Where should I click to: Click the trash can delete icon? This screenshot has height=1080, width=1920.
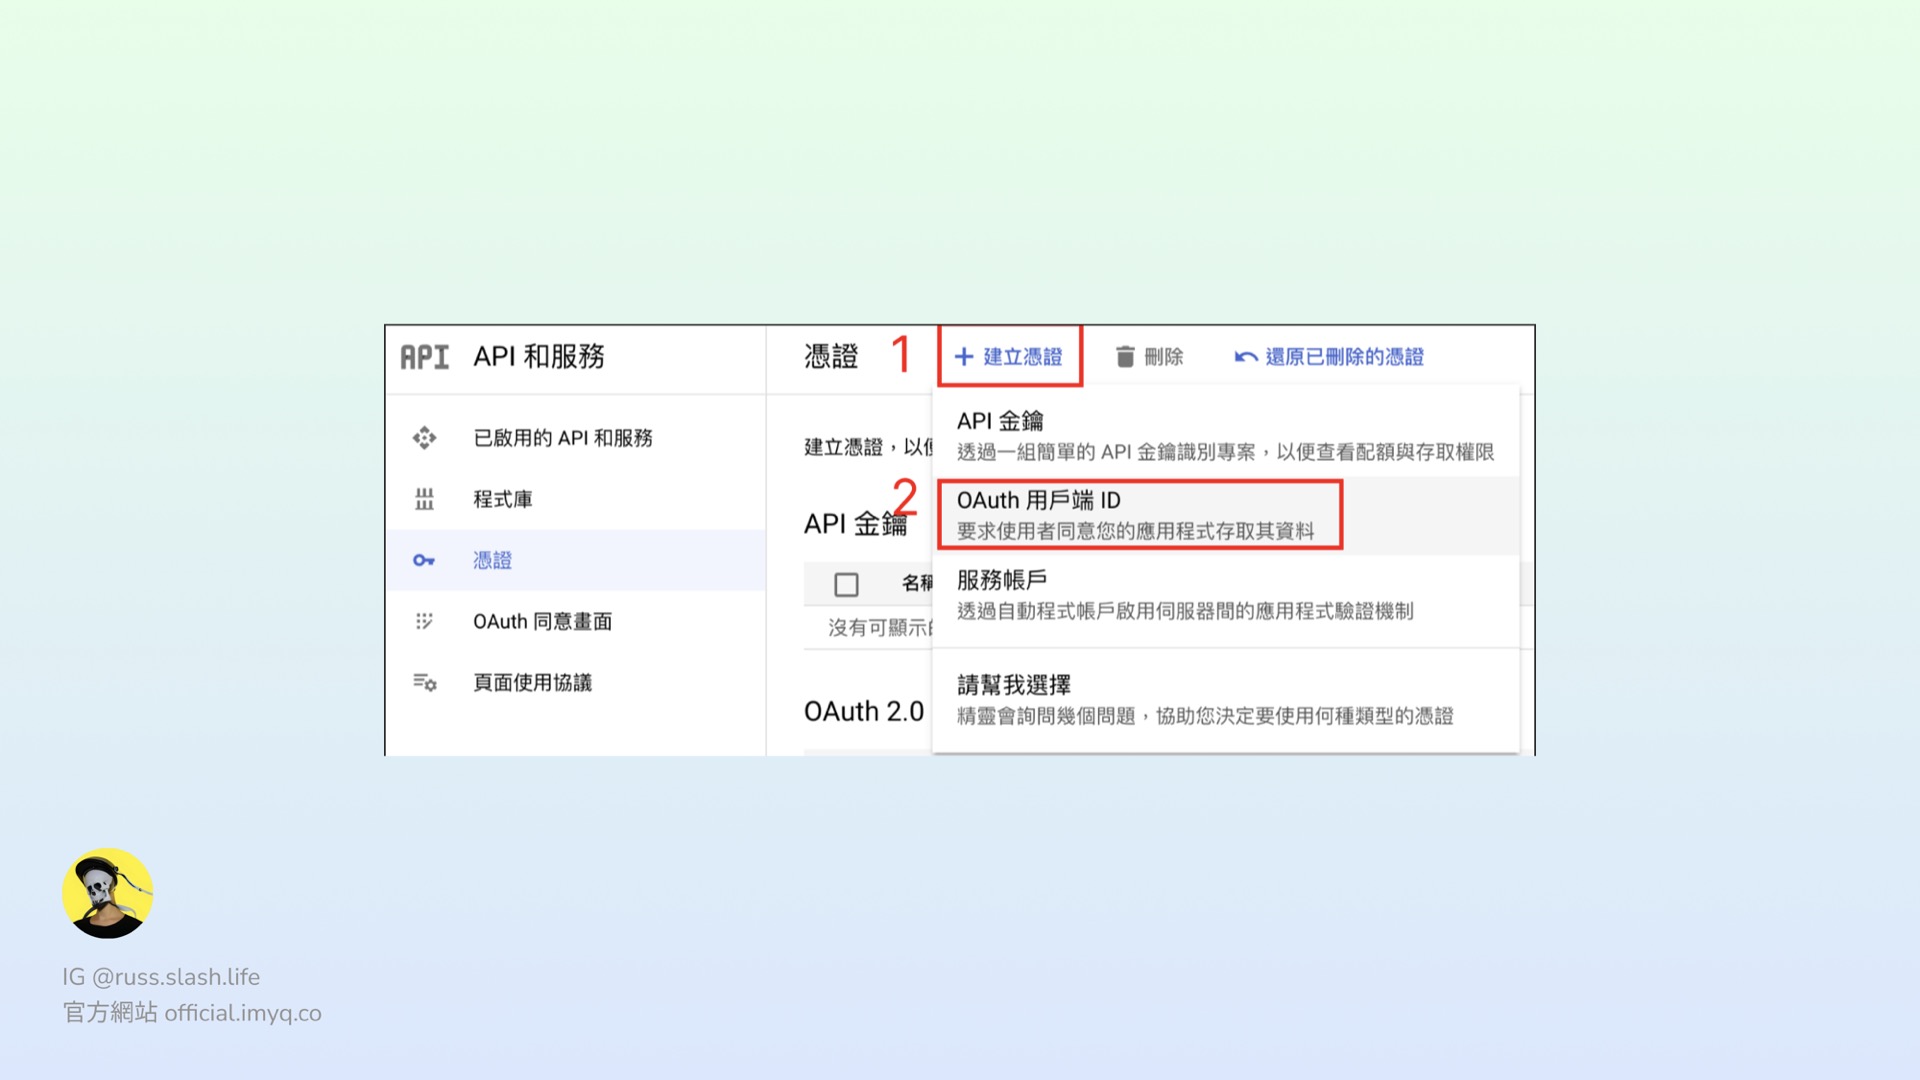click(1125, 357)
